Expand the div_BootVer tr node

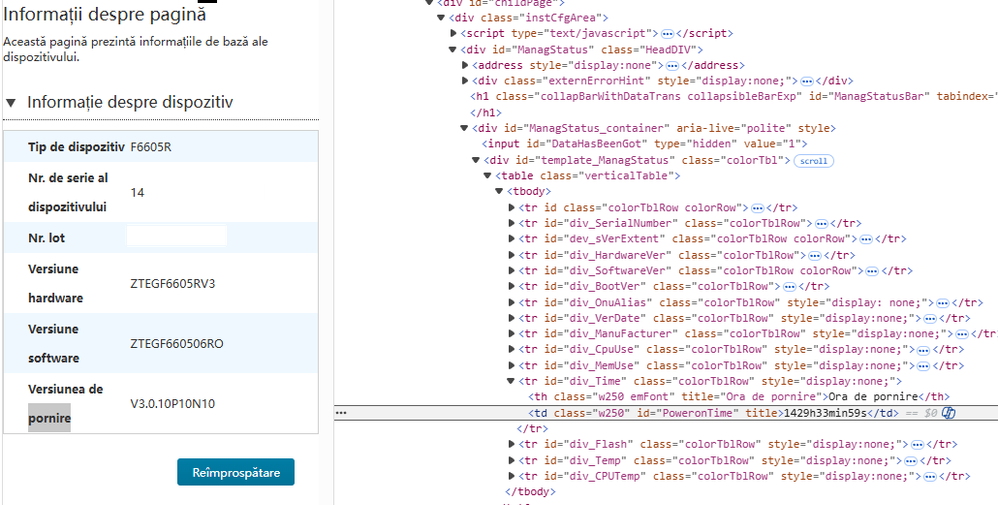[512, 287]
